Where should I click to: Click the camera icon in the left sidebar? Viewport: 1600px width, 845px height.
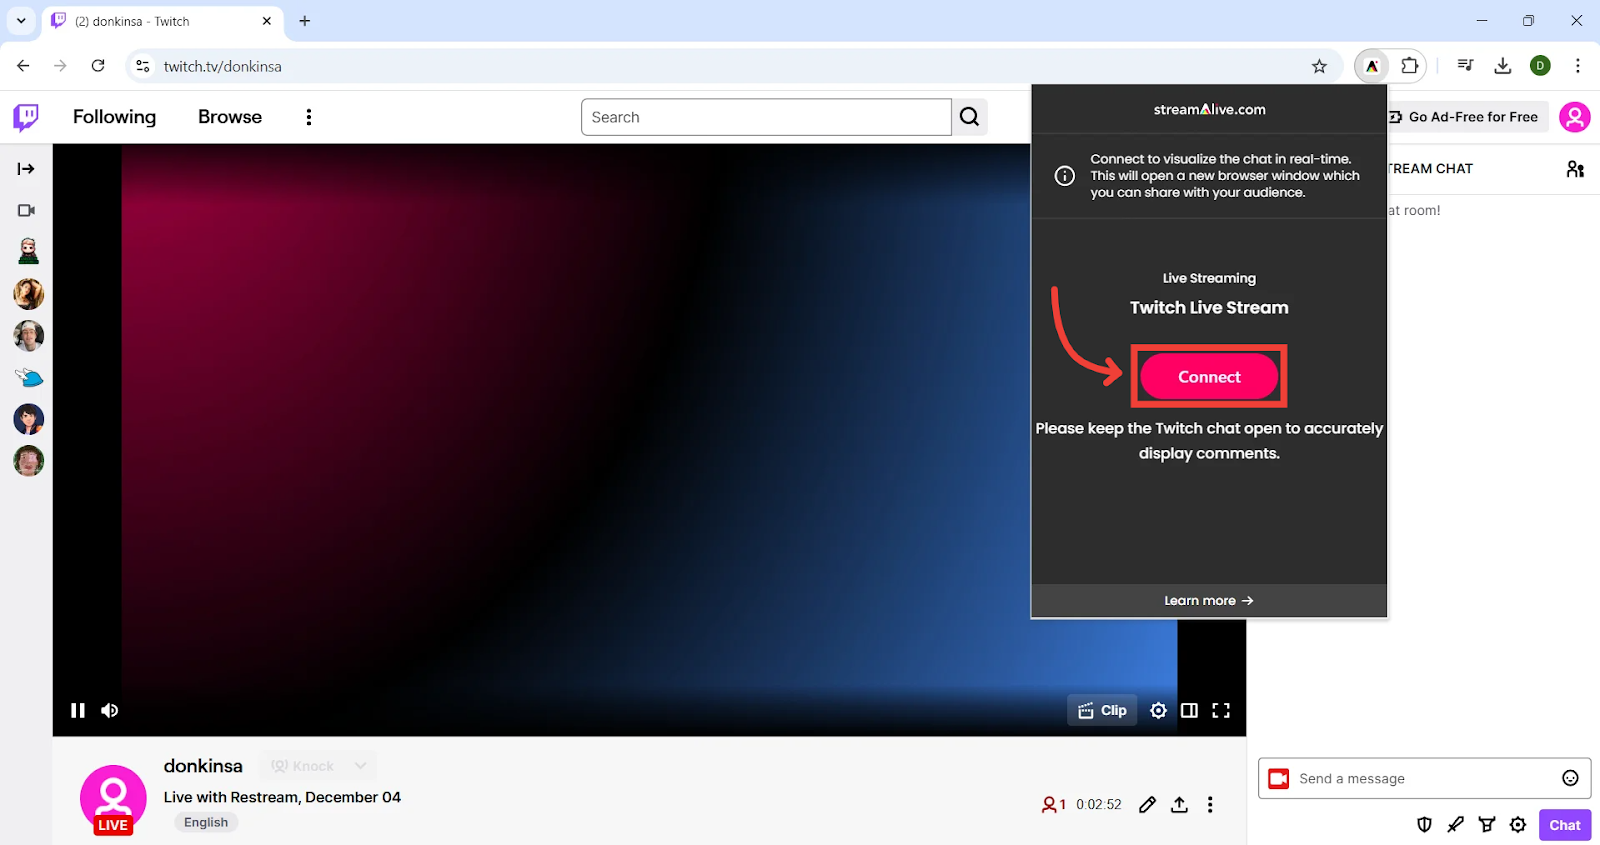pyautogui.click(x=27, y=210)
